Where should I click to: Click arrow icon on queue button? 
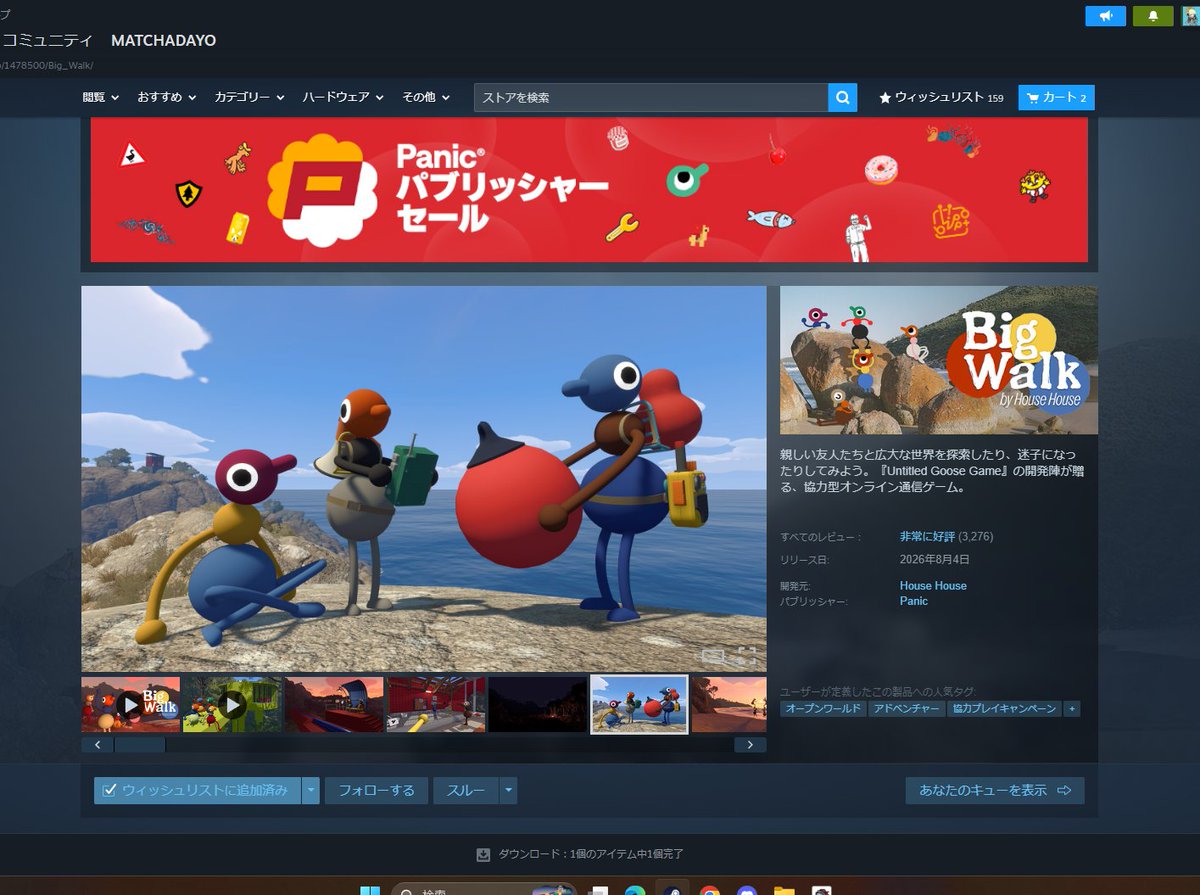[x=1064, y=790]
